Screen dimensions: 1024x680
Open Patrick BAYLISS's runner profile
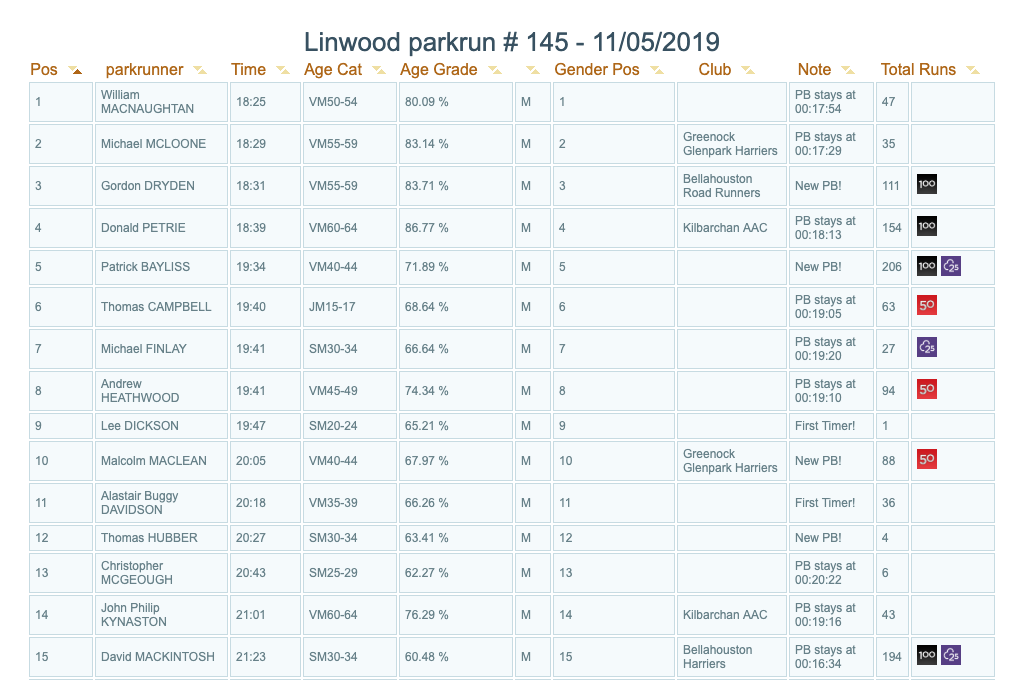pyautogui.click(x=145, y=267)
